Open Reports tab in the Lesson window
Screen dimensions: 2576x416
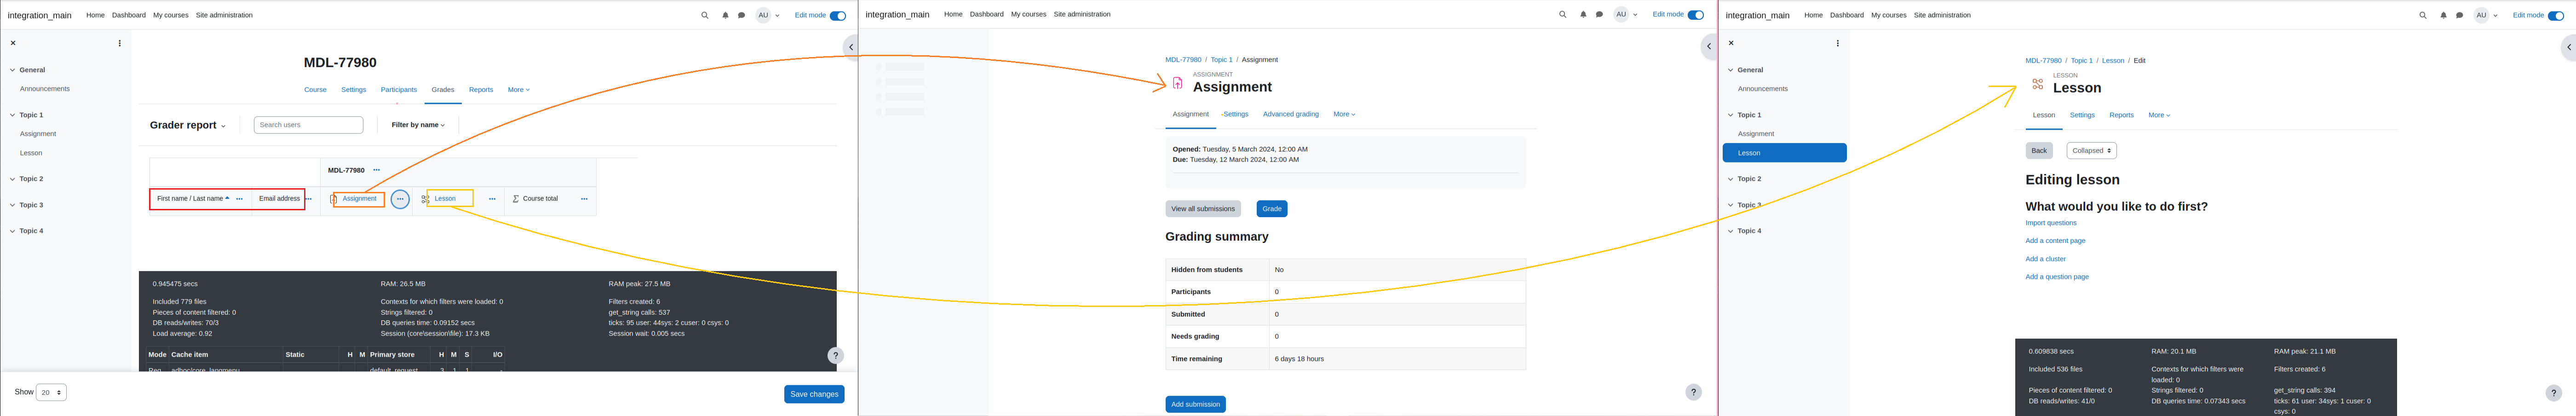click(2121, 115)
